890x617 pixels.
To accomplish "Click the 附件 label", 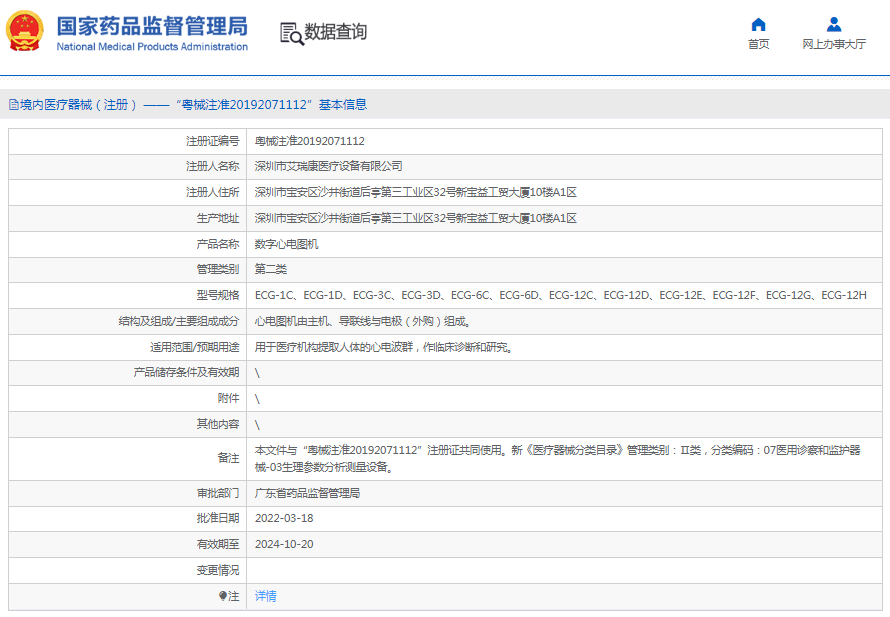I will click(229, 398).
